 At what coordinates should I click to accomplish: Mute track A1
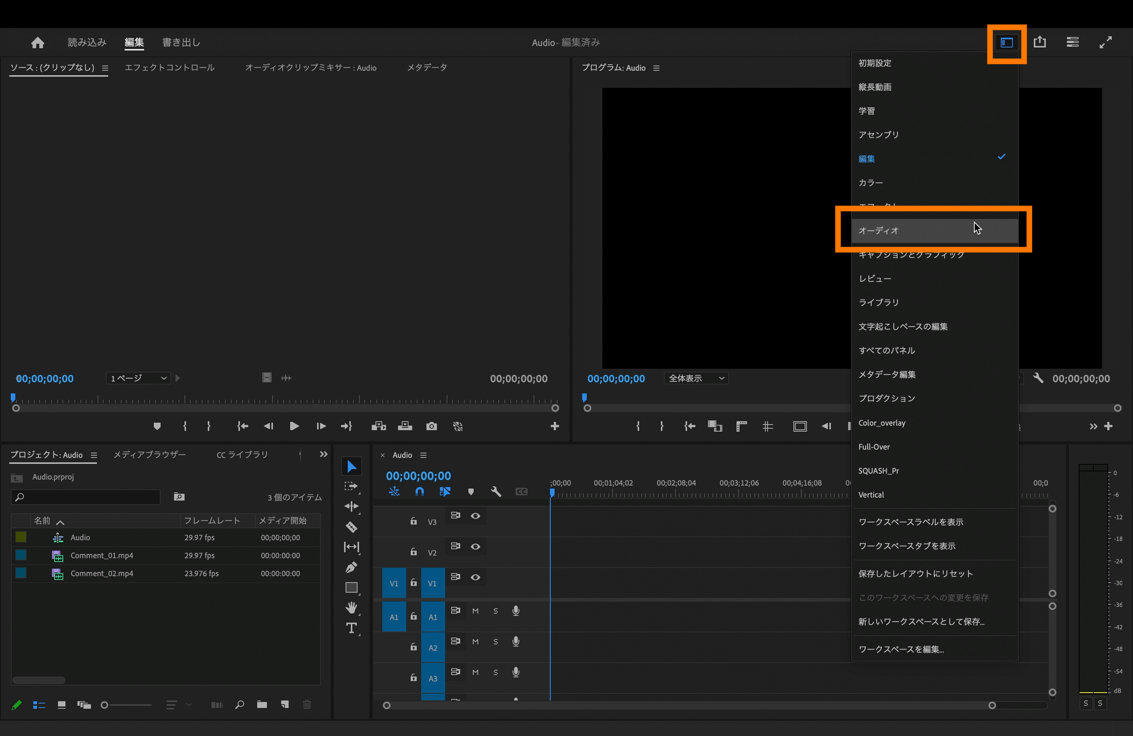[x=475, y=611]
